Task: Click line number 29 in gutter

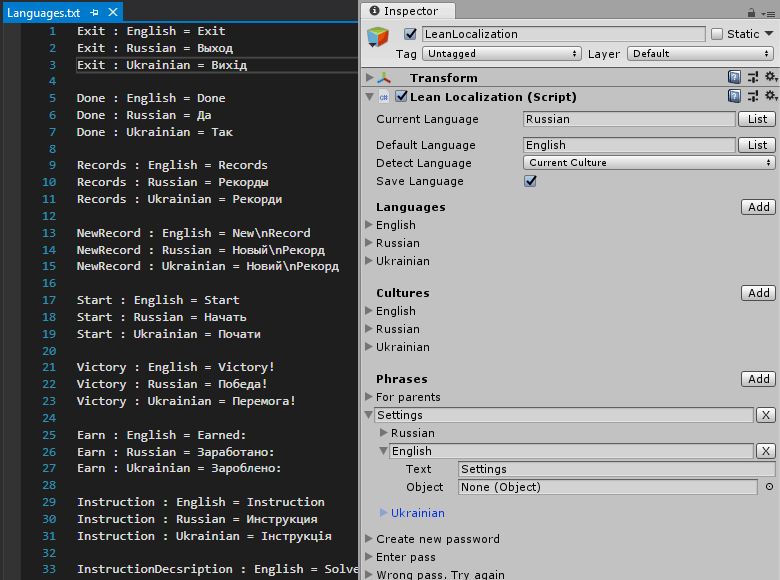Action: point(49,502)
